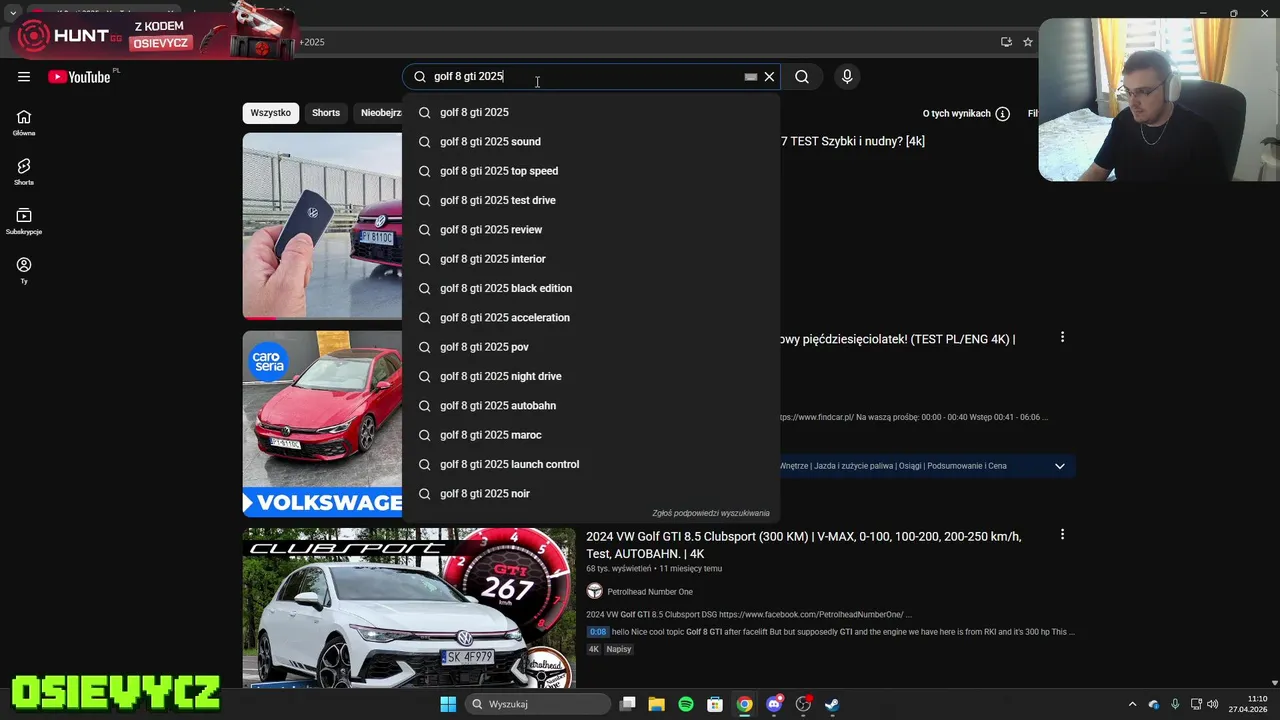Click the Wyszukaj taskbar search box

(x=539, y=704)
